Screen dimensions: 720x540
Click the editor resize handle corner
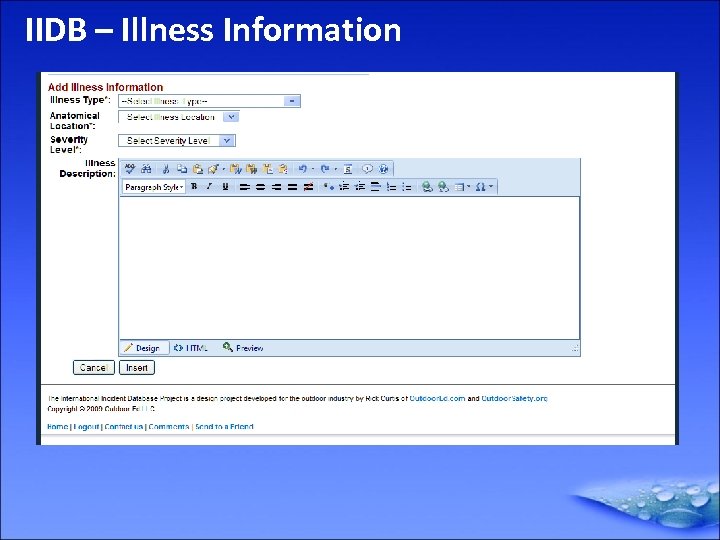tap(575, 349)
